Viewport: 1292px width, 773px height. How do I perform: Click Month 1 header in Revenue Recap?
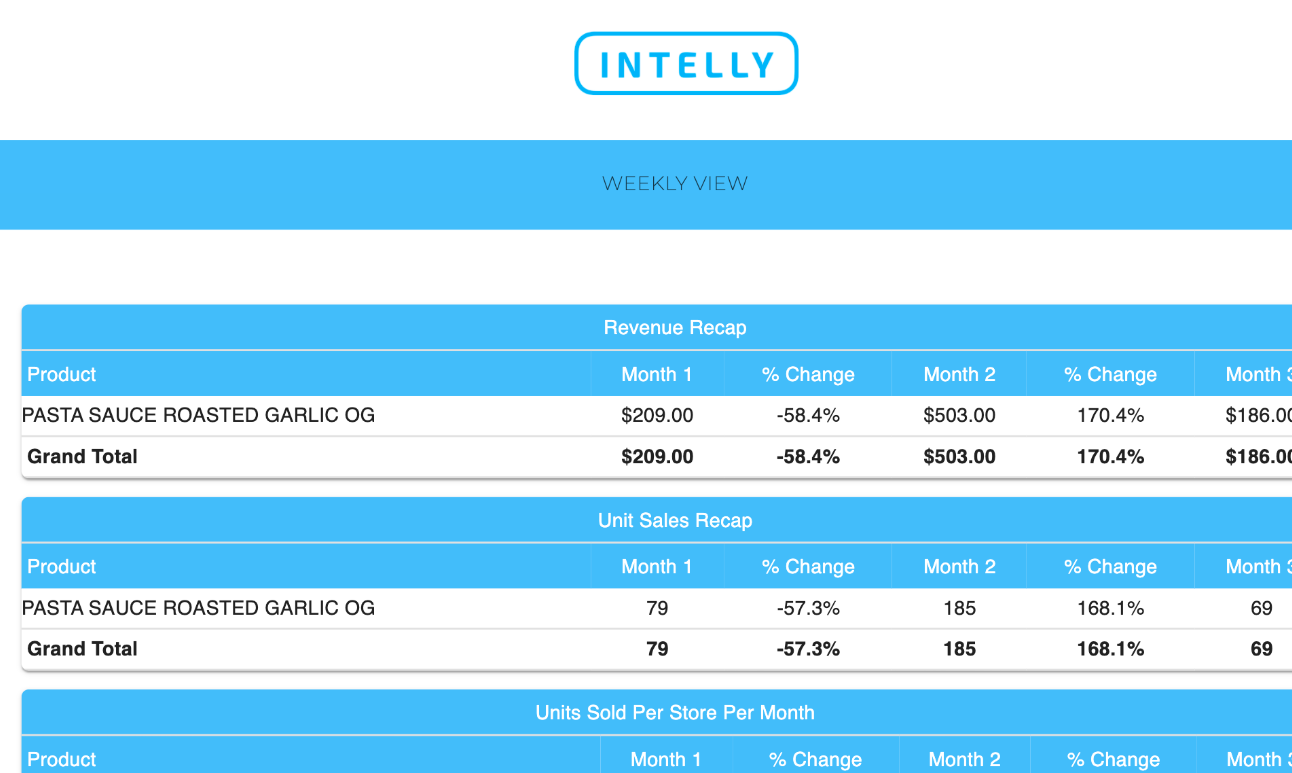tap(657, 374)
